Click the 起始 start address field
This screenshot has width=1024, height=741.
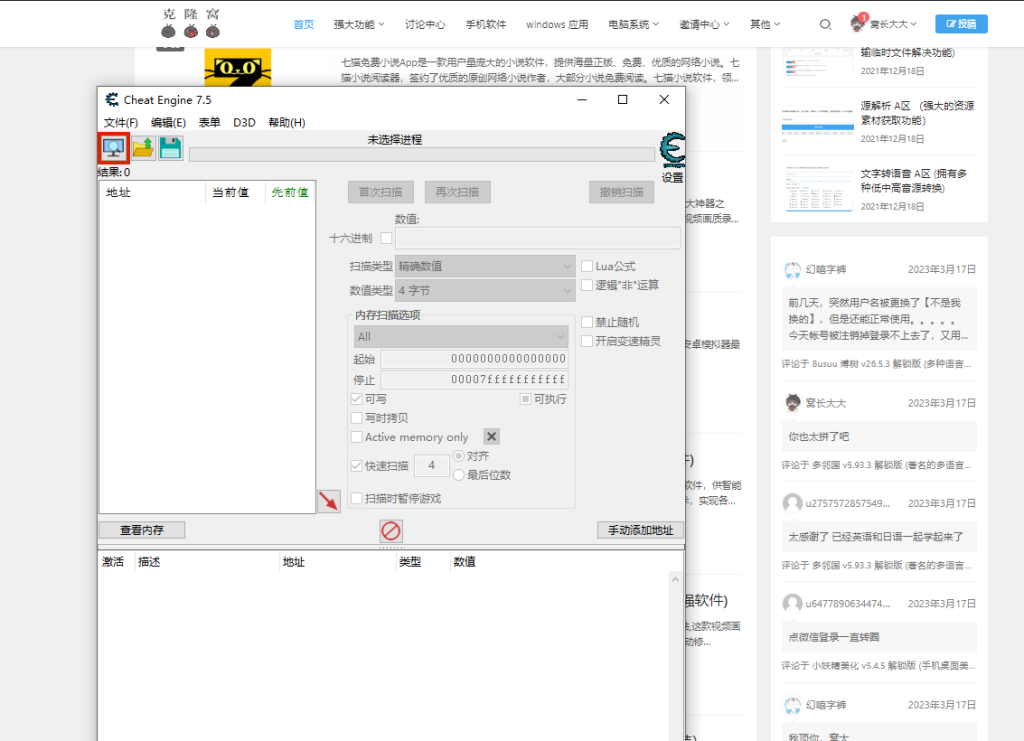474,359
